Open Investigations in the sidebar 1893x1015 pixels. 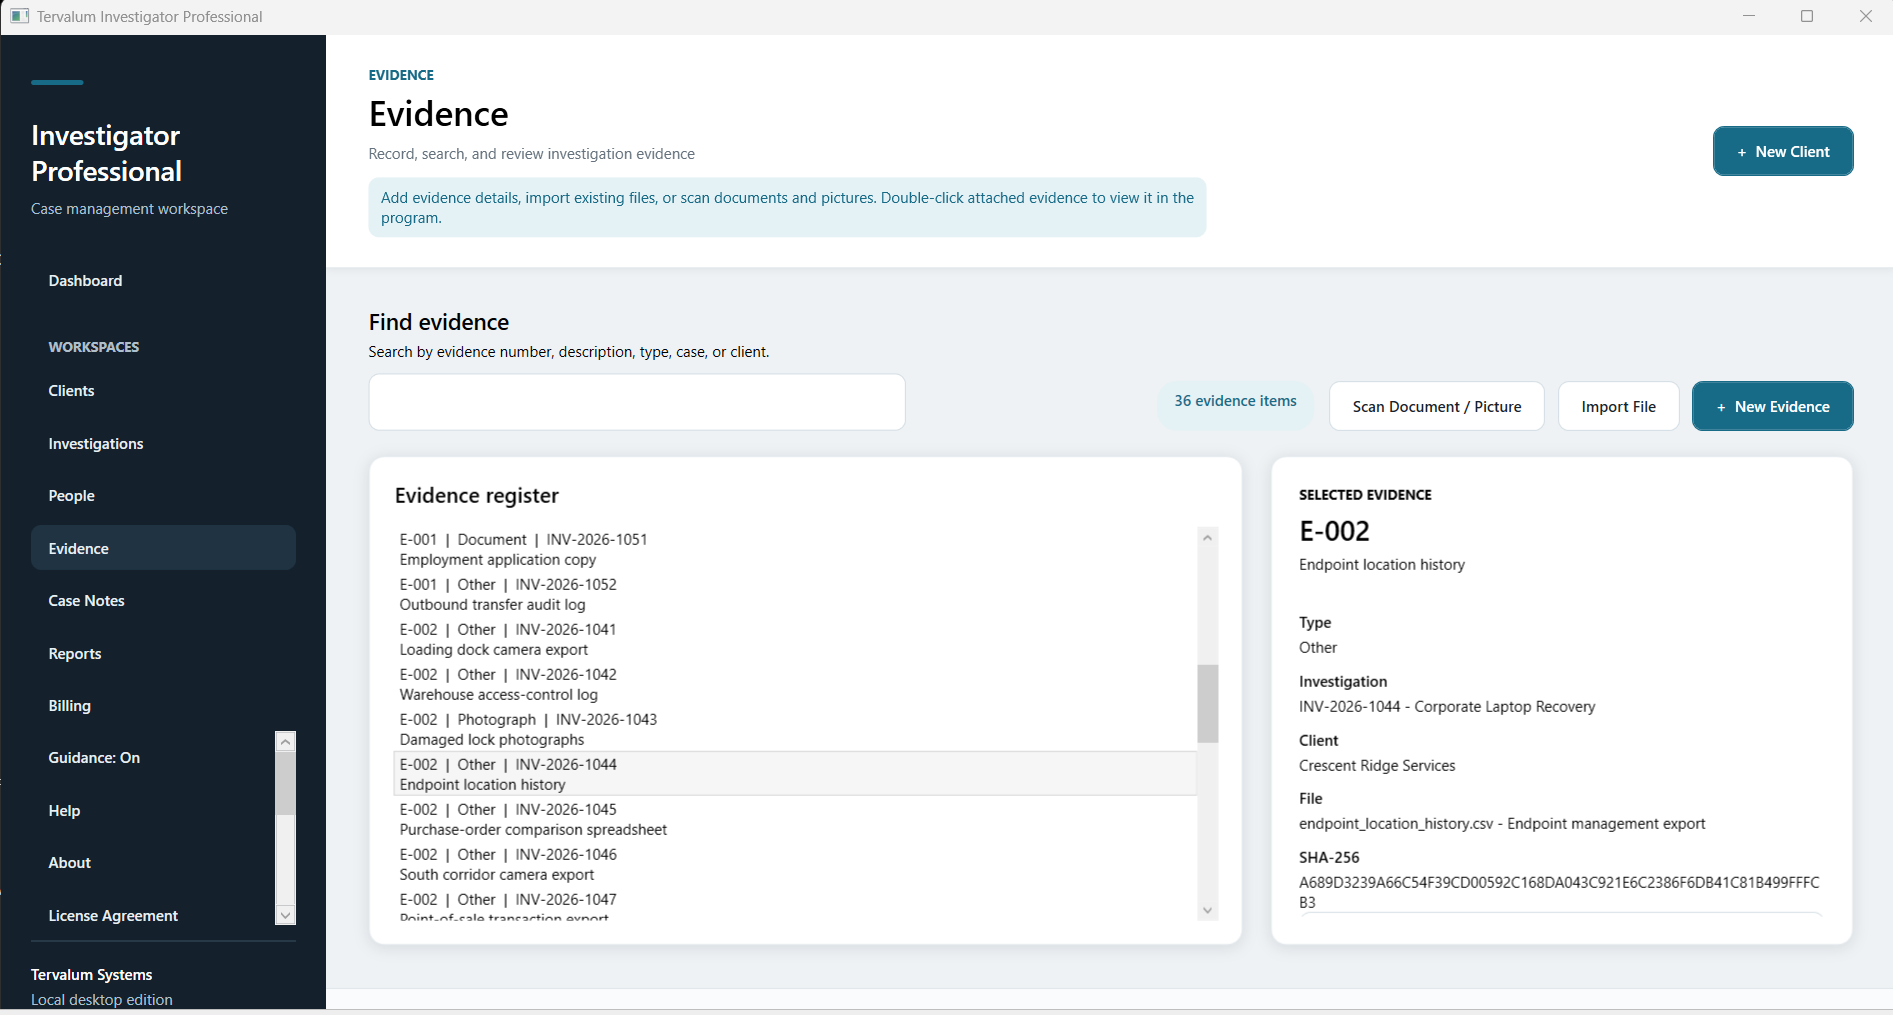163,444
